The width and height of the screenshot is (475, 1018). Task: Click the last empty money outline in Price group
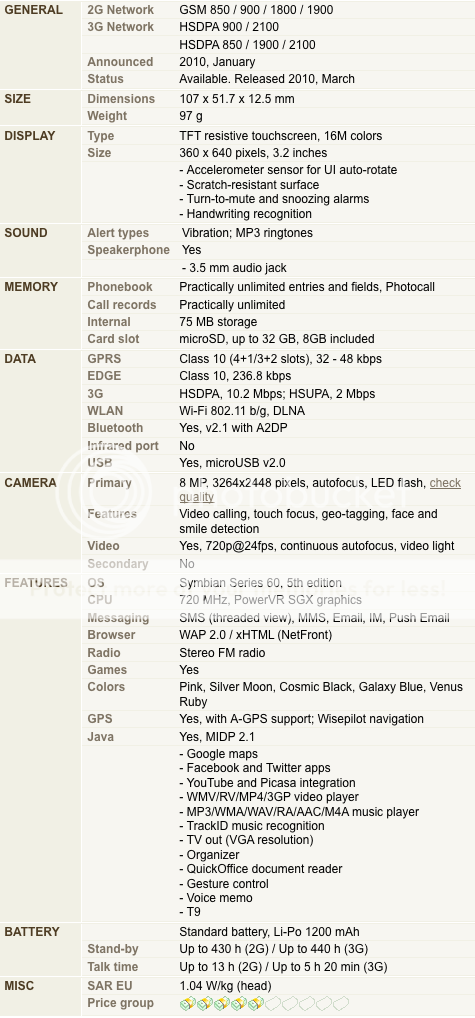(x=341, y=1004)
